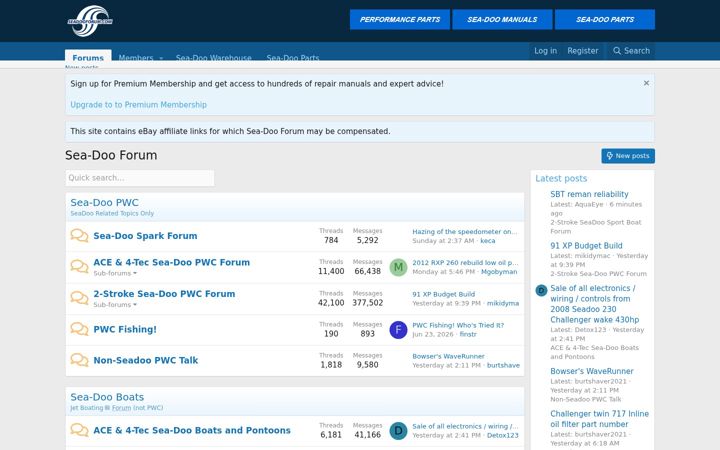This screenshot has width=720, height=450.
Task: Click Spark Forum message count 5,292
Action: point(367,240)
